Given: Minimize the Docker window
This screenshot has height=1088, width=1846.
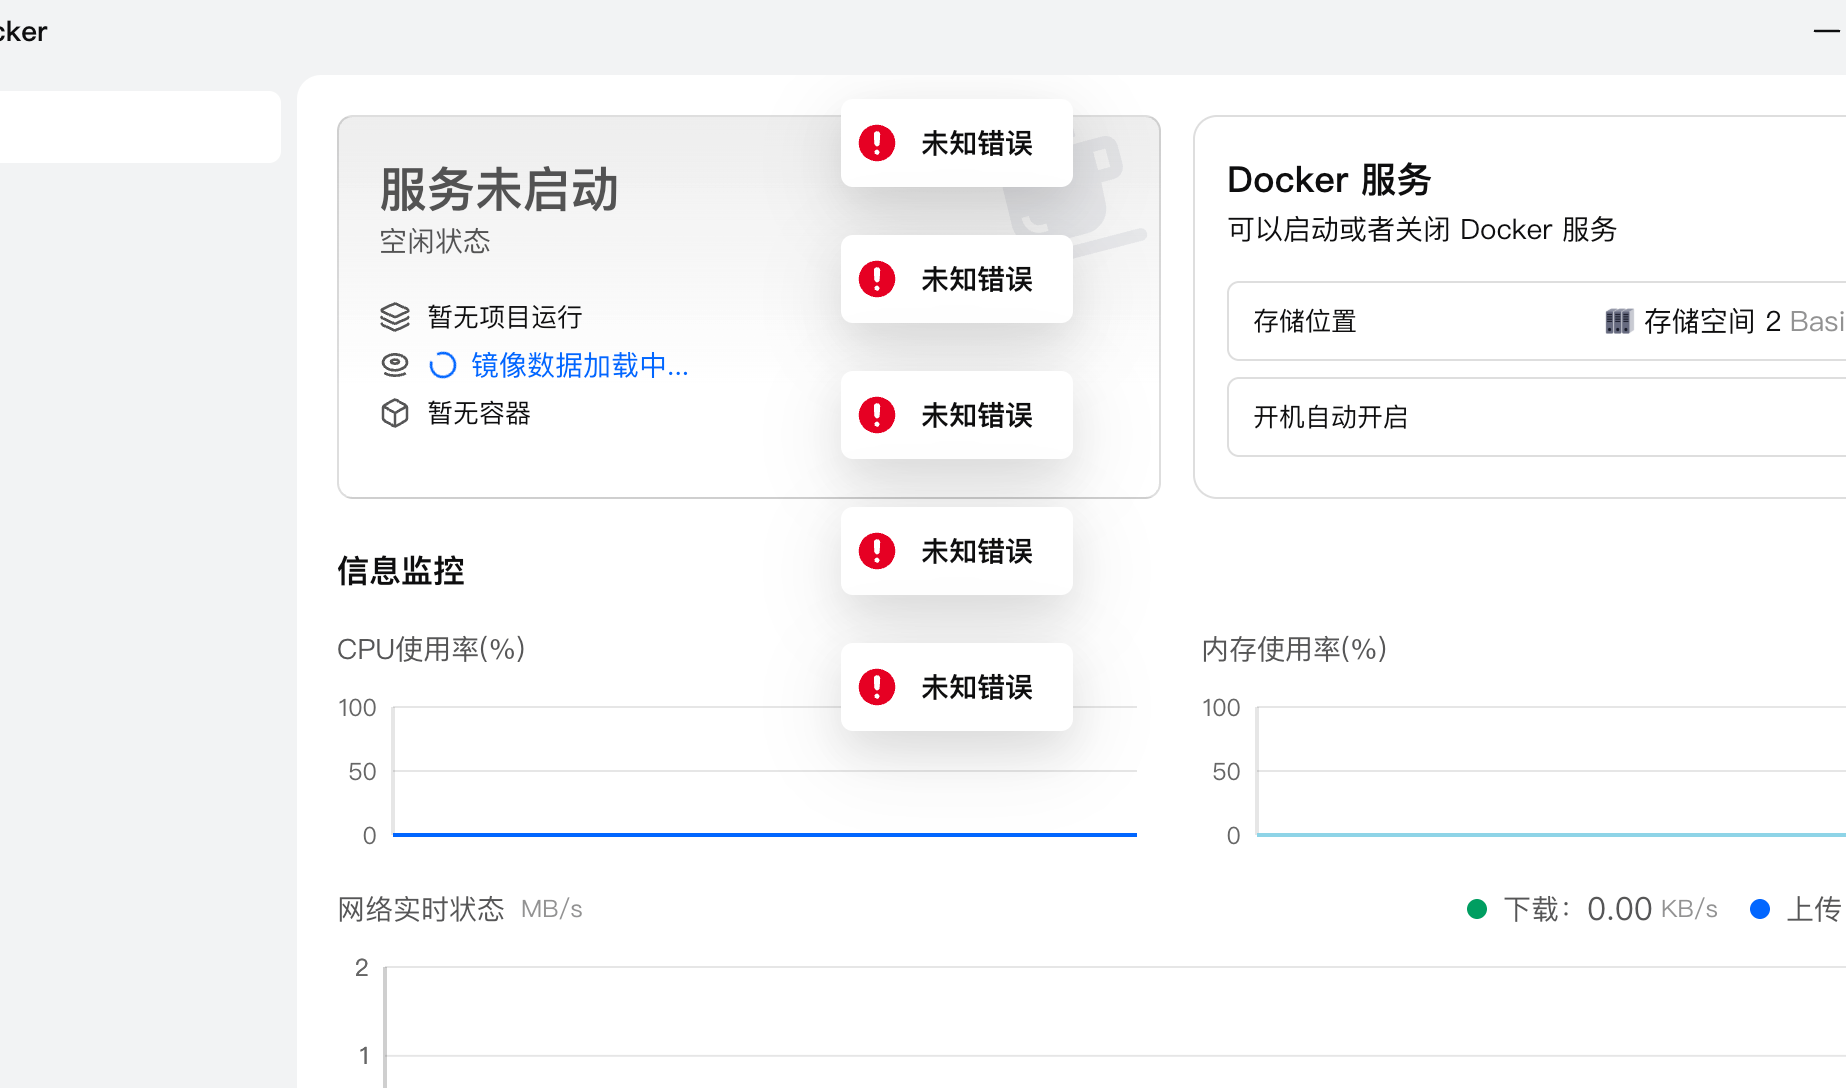Looking at the screenshot, I should tap(1826, 31).
